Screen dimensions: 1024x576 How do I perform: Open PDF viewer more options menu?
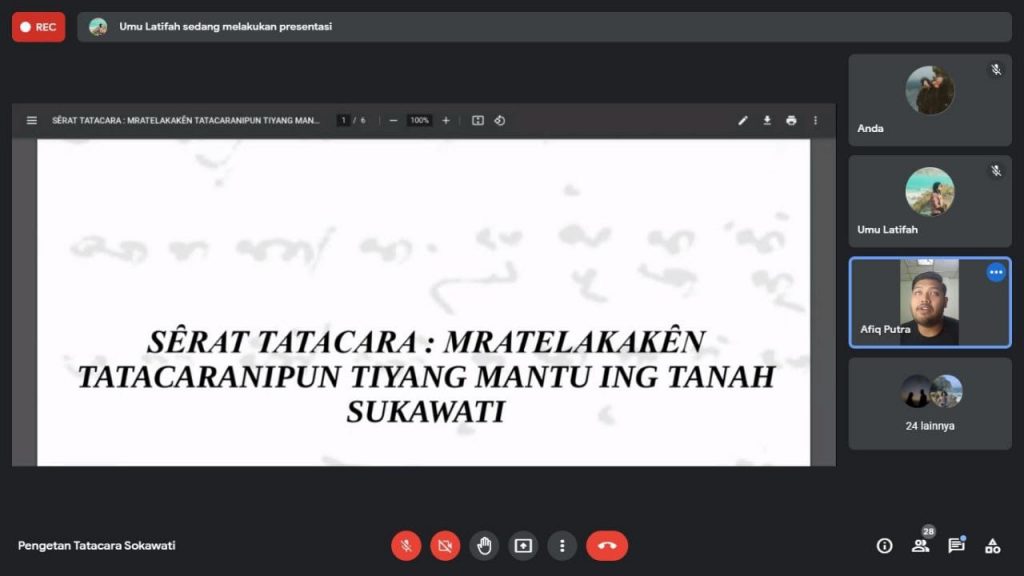pos(815,120)
